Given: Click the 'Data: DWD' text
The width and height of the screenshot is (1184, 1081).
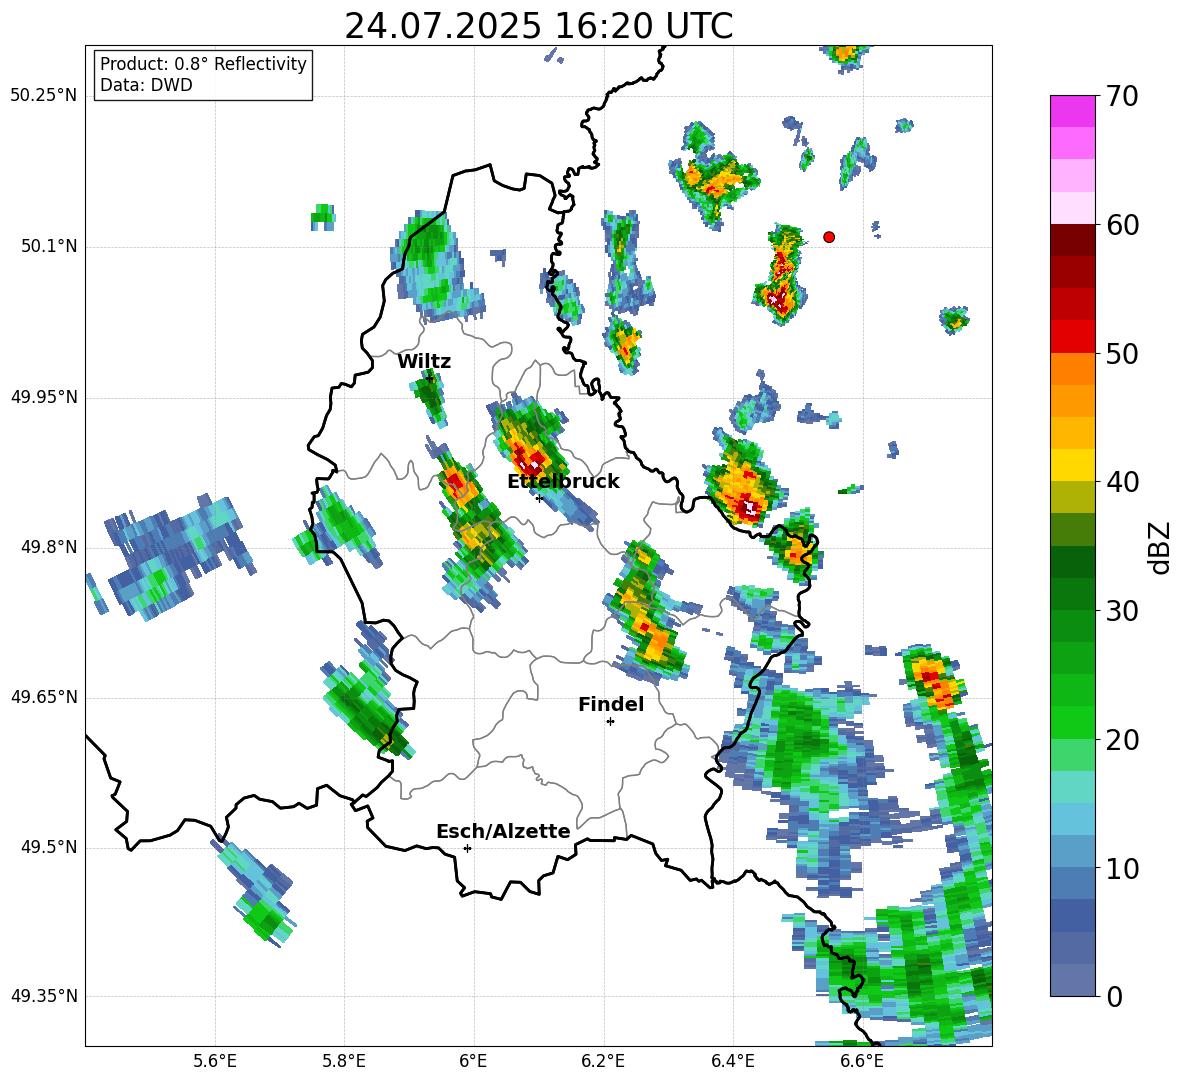Looking at the screenshot, I should click(x=146, y=85).
